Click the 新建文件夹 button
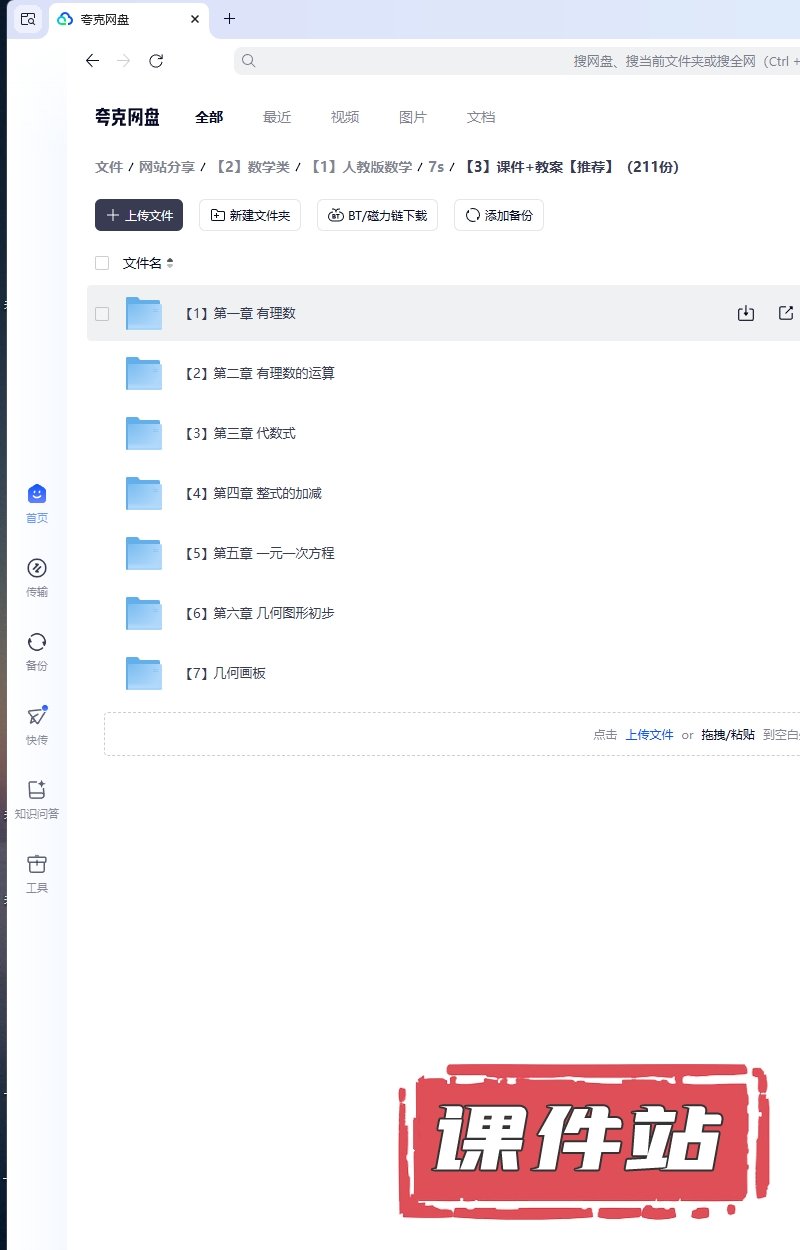 (x=250, y=215)
